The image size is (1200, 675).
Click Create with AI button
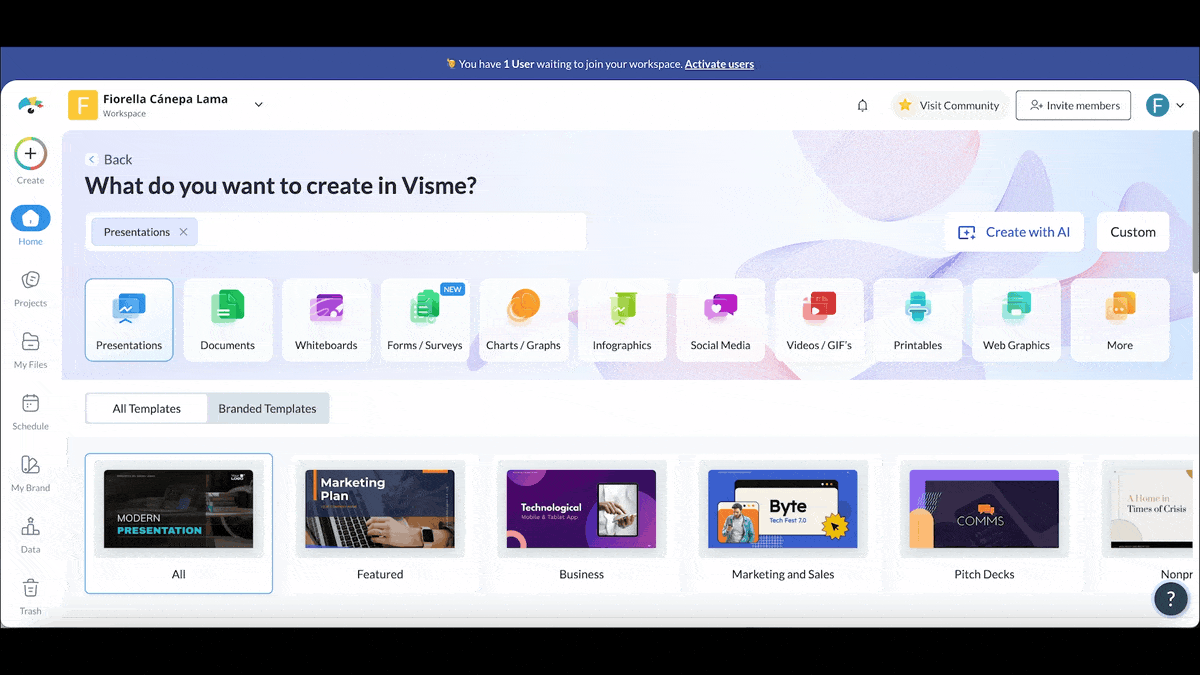click(x=1013, y=232)
